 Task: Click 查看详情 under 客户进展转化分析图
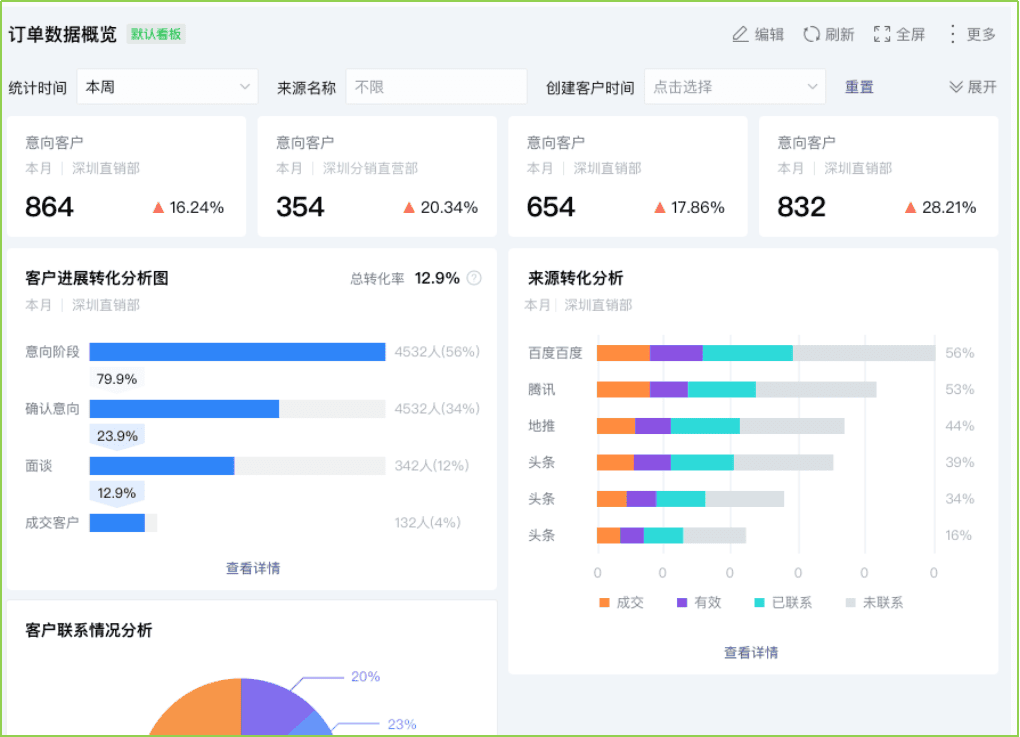point(253,568)
